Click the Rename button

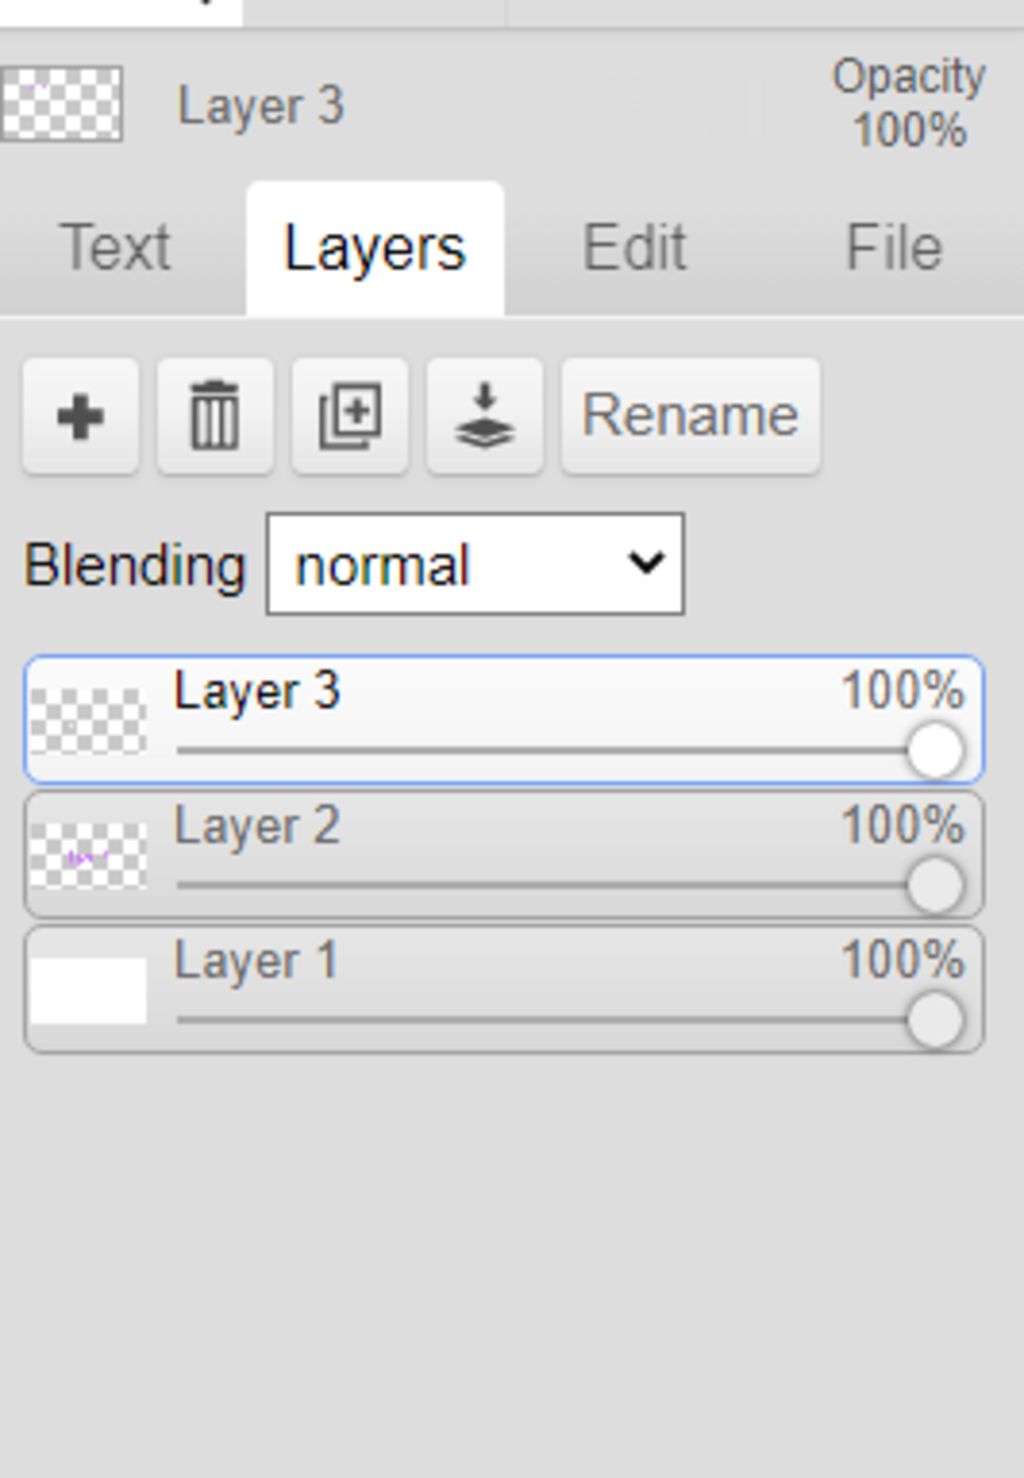click(690, 416)
